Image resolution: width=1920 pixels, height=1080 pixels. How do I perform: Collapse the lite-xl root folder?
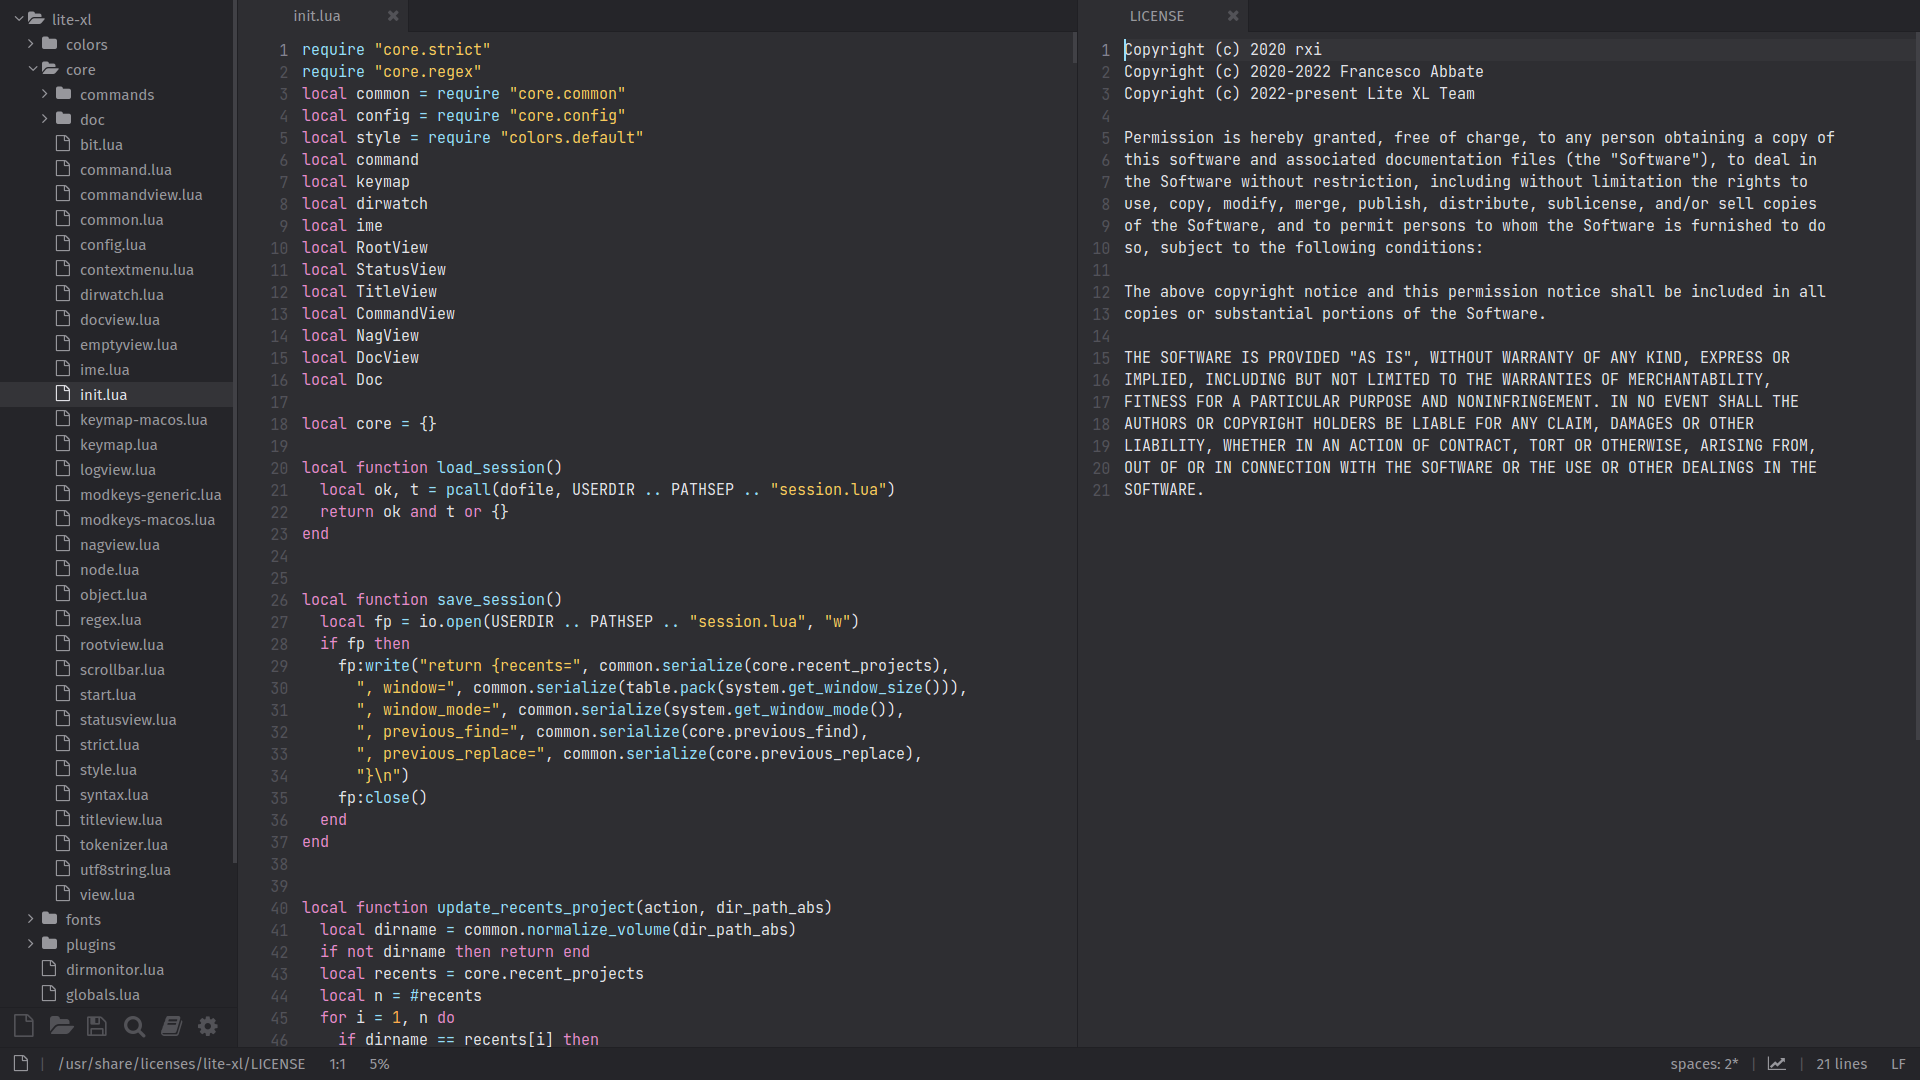[x=19, y=19]
